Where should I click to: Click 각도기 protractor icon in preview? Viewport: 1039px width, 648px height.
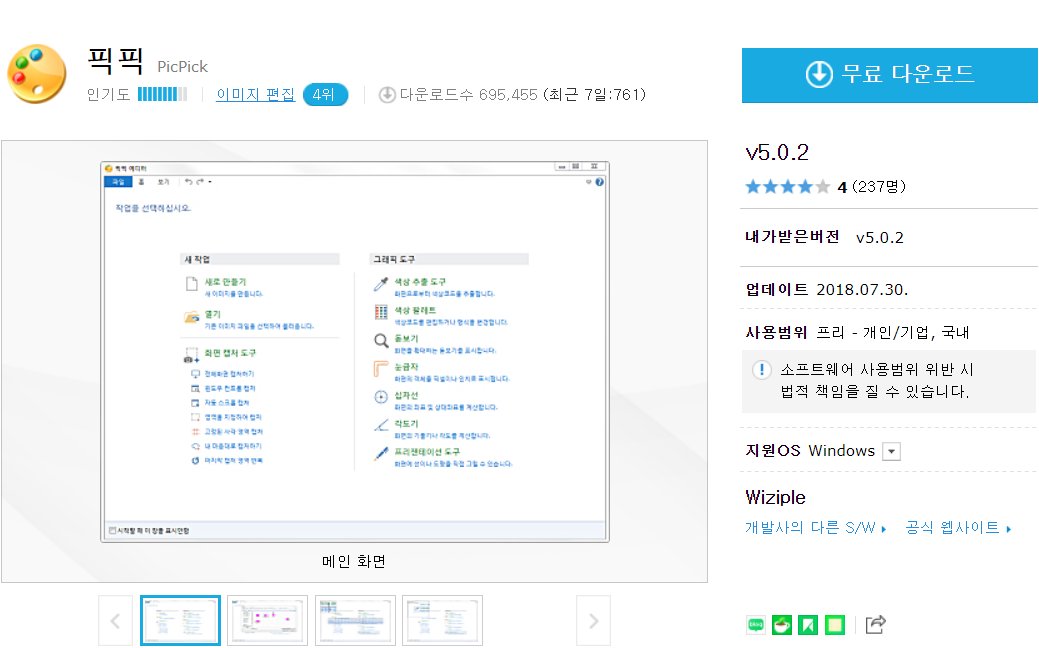click(381, 425)
